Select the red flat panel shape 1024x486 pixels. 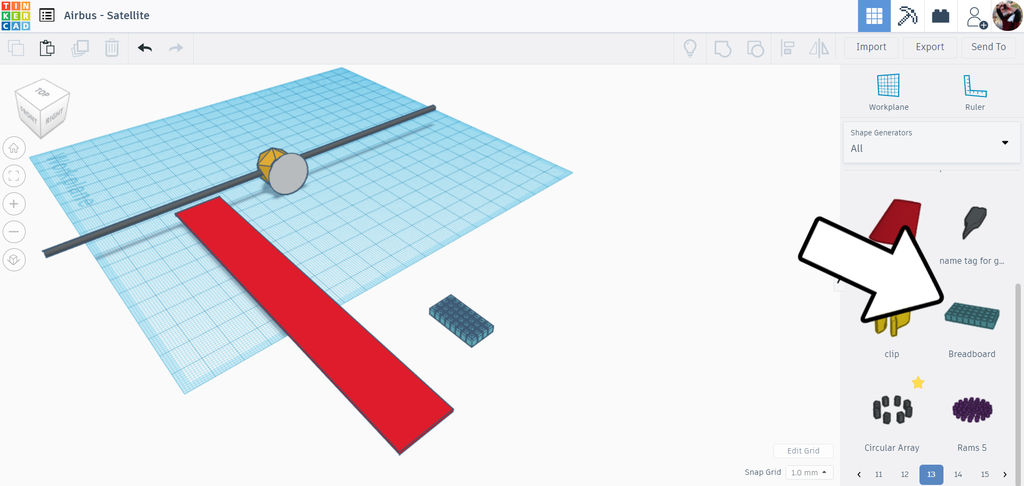[315, 325]
